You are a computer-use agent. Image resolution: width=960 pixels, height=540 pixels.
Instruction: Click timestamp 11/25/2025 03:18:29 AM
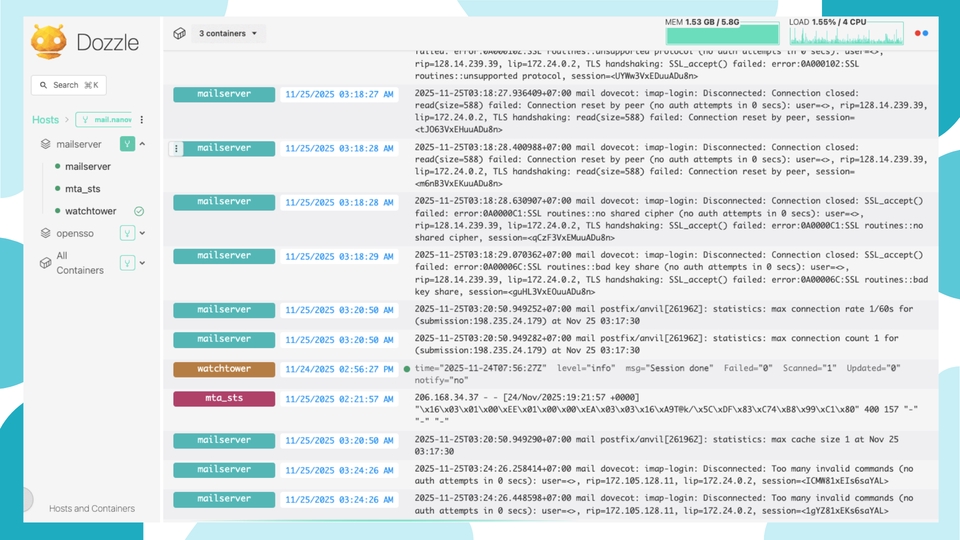tap(339, 257)
